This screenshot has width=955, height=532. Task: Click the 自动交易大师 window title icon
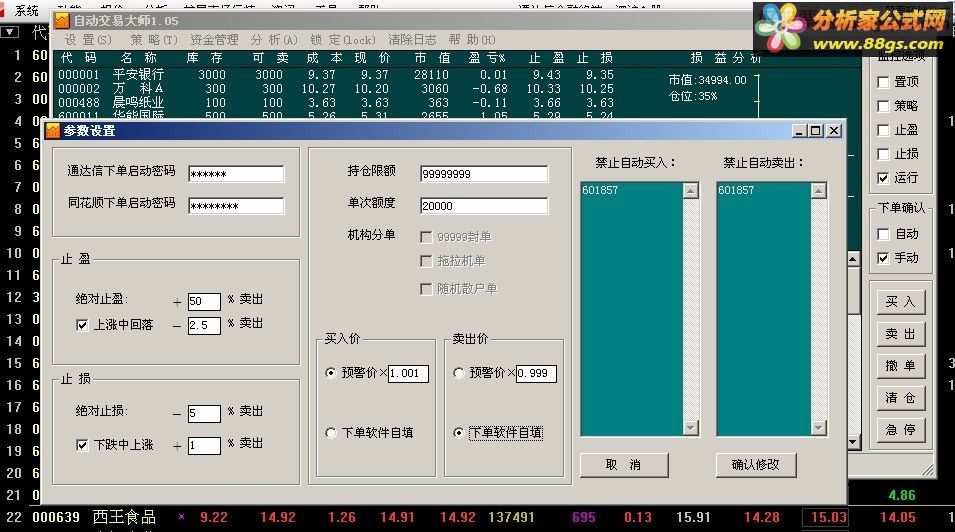[62, 20]
